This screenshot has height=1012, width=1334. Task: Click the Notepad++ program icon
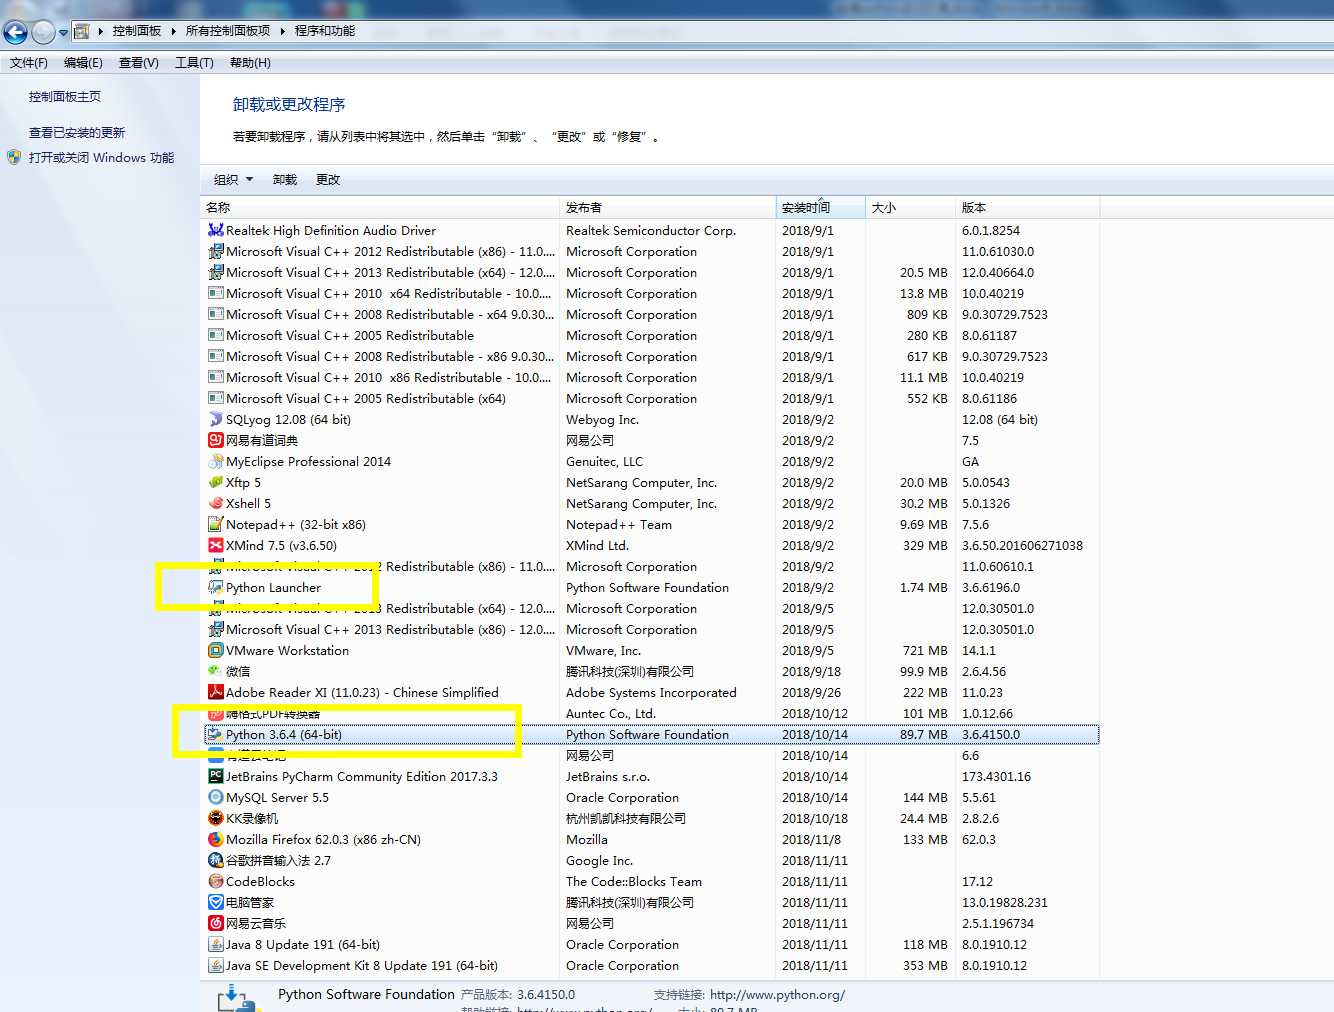(x=215, y=524)
